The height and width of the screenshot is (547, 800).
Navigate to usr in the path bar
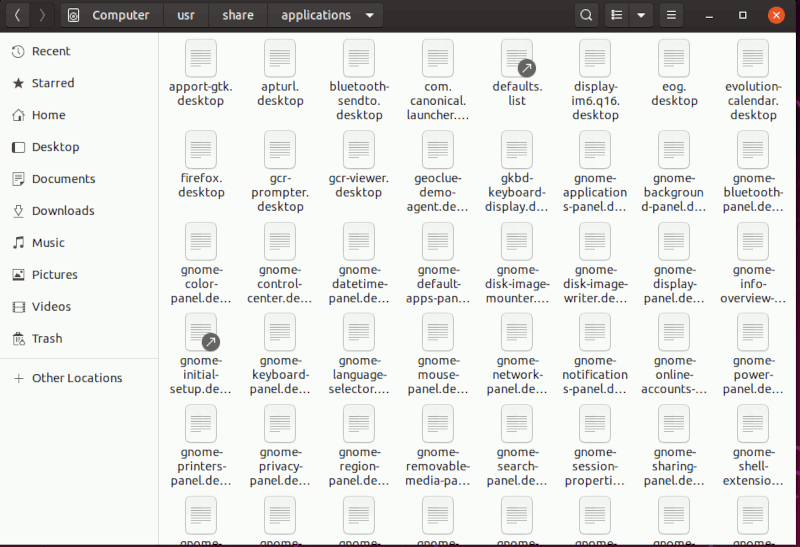tap(186, 15)
